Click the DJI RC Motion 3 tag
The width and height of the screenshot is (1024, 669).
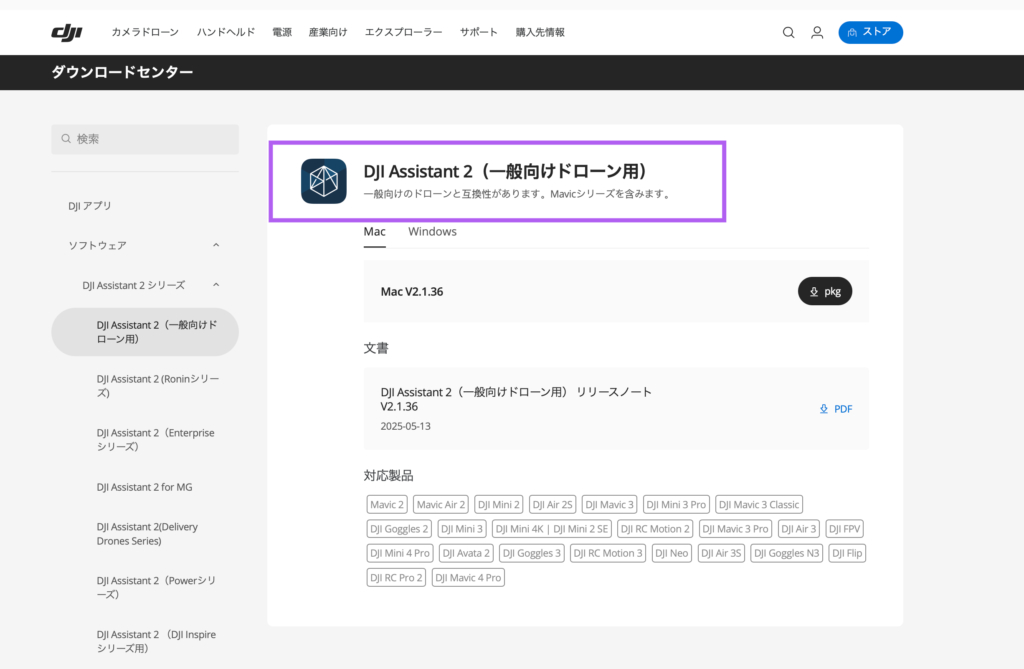608,553
